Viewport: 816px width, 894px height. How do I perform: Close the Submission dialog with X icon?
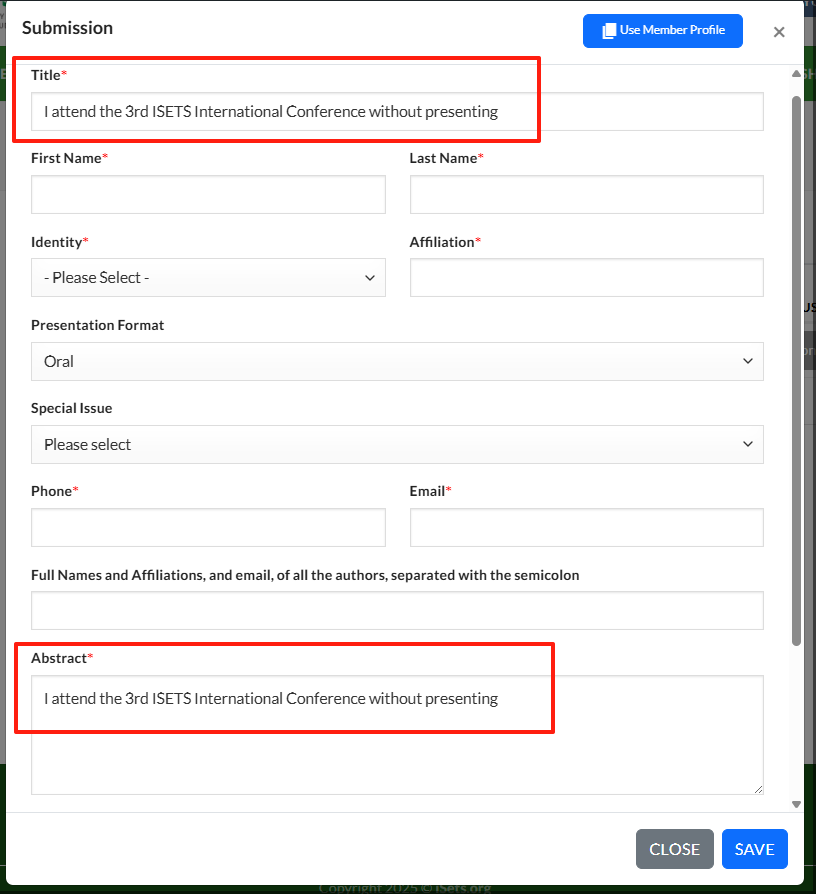click(779, 32)
